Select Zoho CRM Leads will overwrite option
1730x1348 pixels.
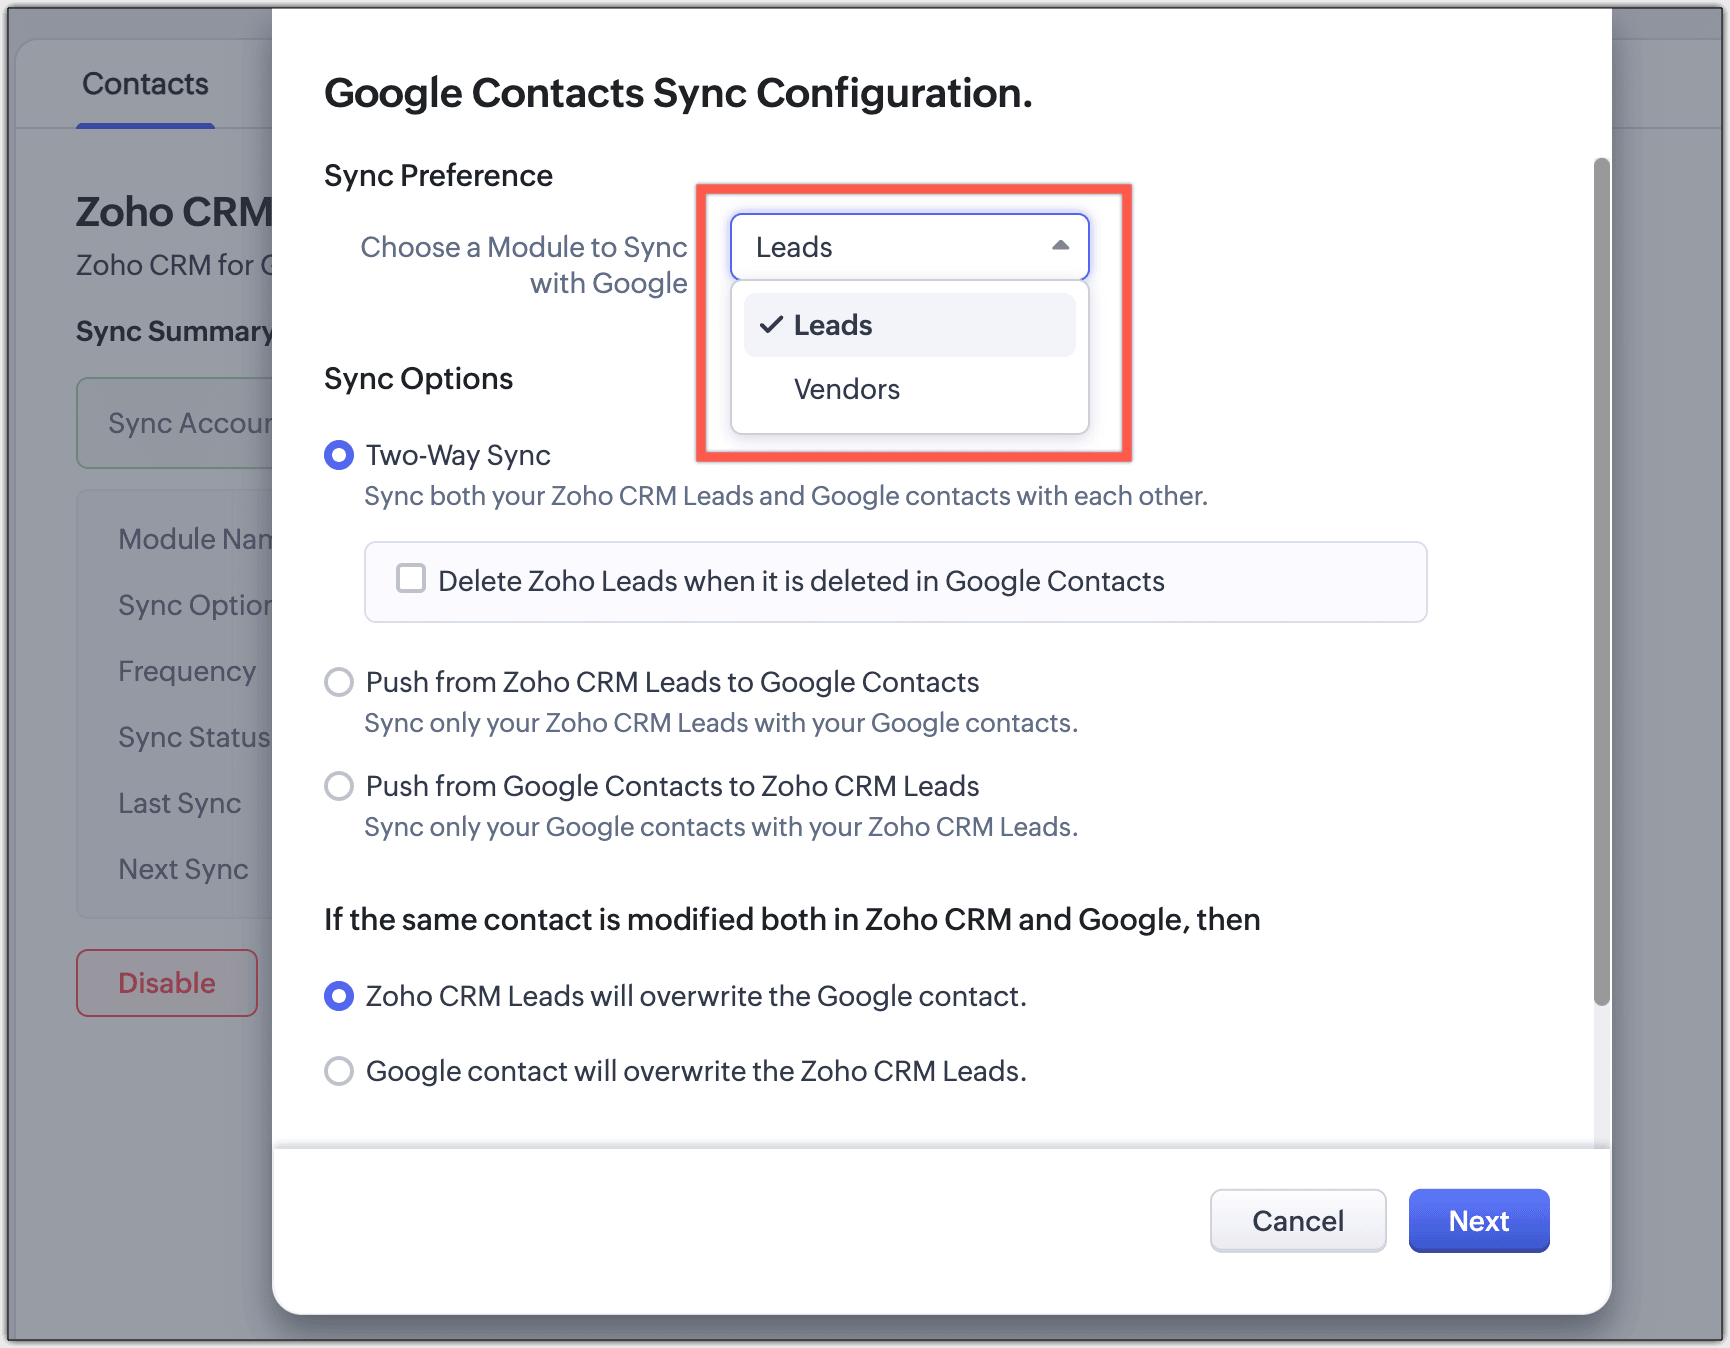pyautogui.click(x=339, y=996)
